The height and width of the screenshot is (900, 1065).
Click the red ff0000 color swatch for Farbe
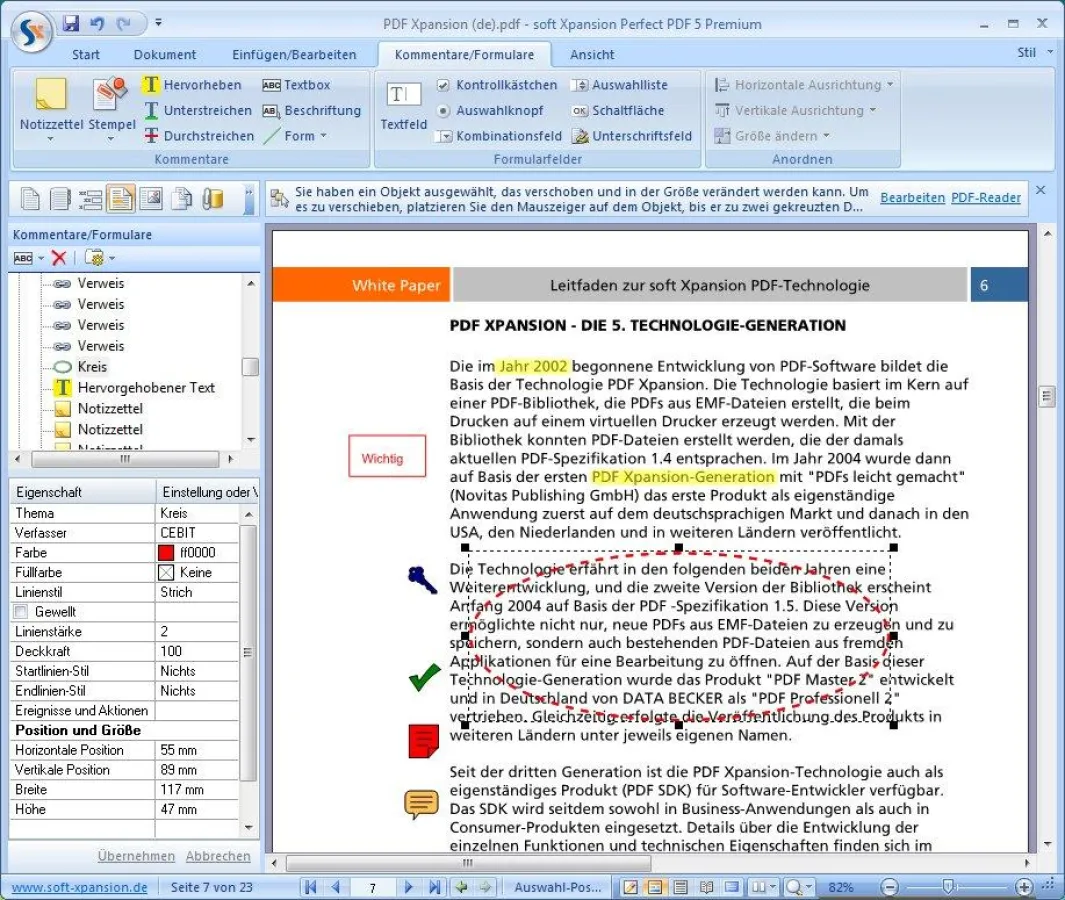tap(167, 552)
